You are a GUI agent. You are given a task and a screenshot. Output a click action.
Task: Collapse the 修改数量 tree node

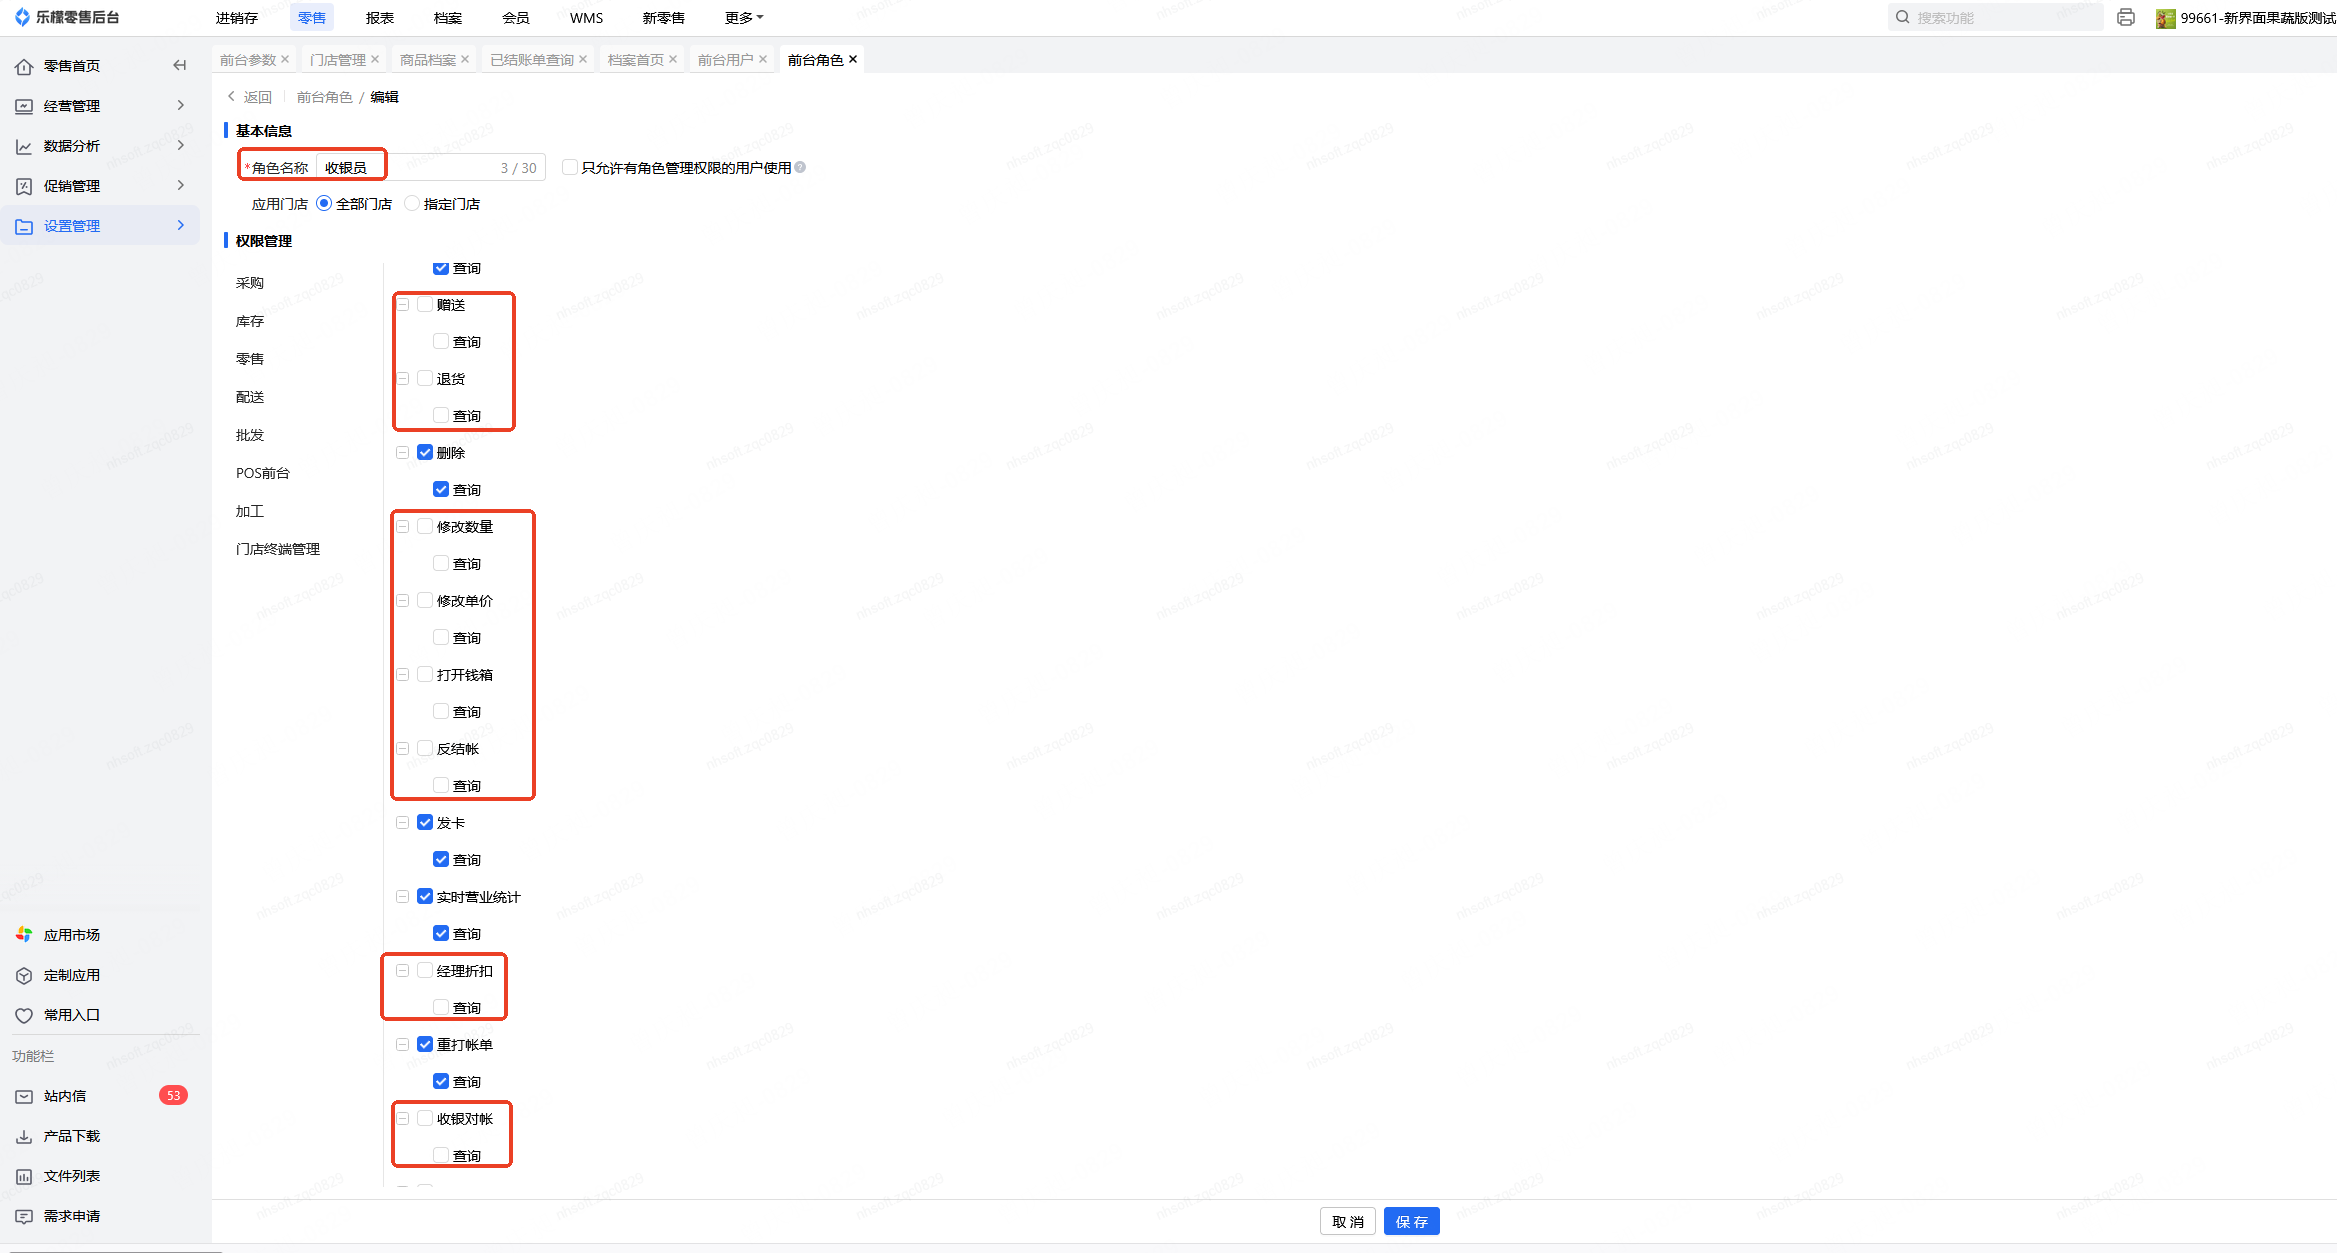click(x=403, y=527)
